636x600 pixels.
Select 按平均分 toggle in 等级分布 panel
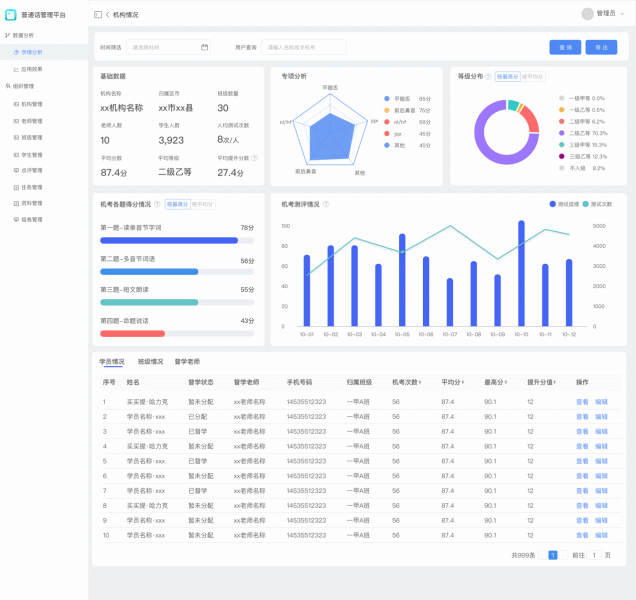pos(533,76)
